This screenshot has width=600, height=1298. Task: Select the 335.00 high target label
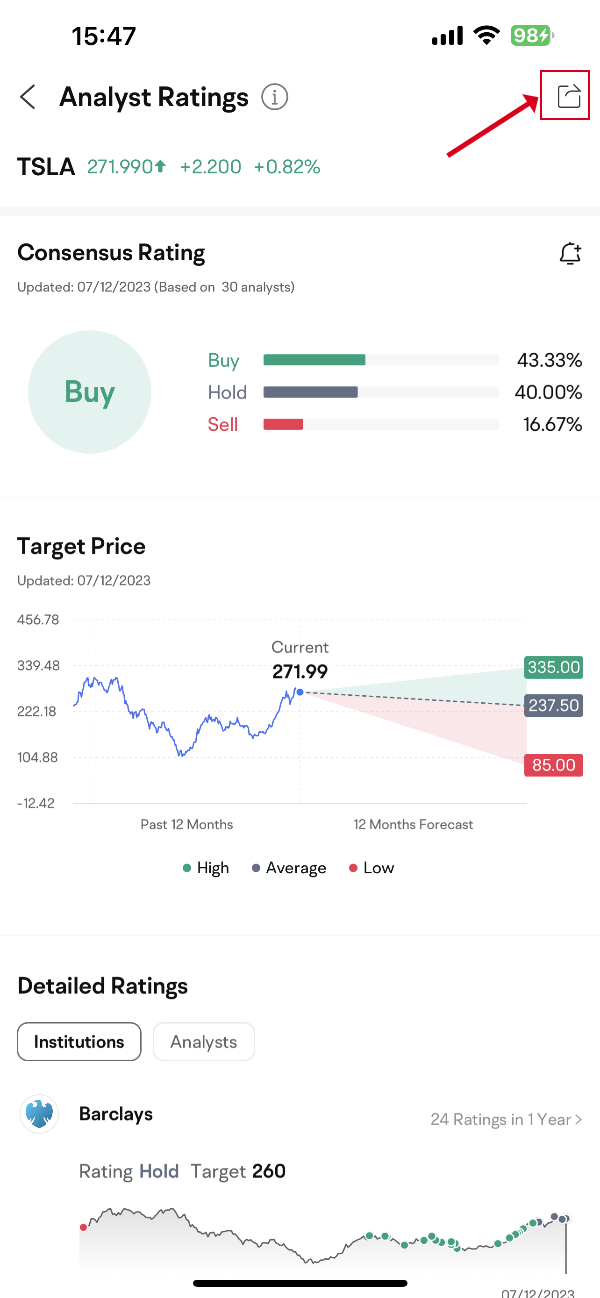[x=554, y=667]
